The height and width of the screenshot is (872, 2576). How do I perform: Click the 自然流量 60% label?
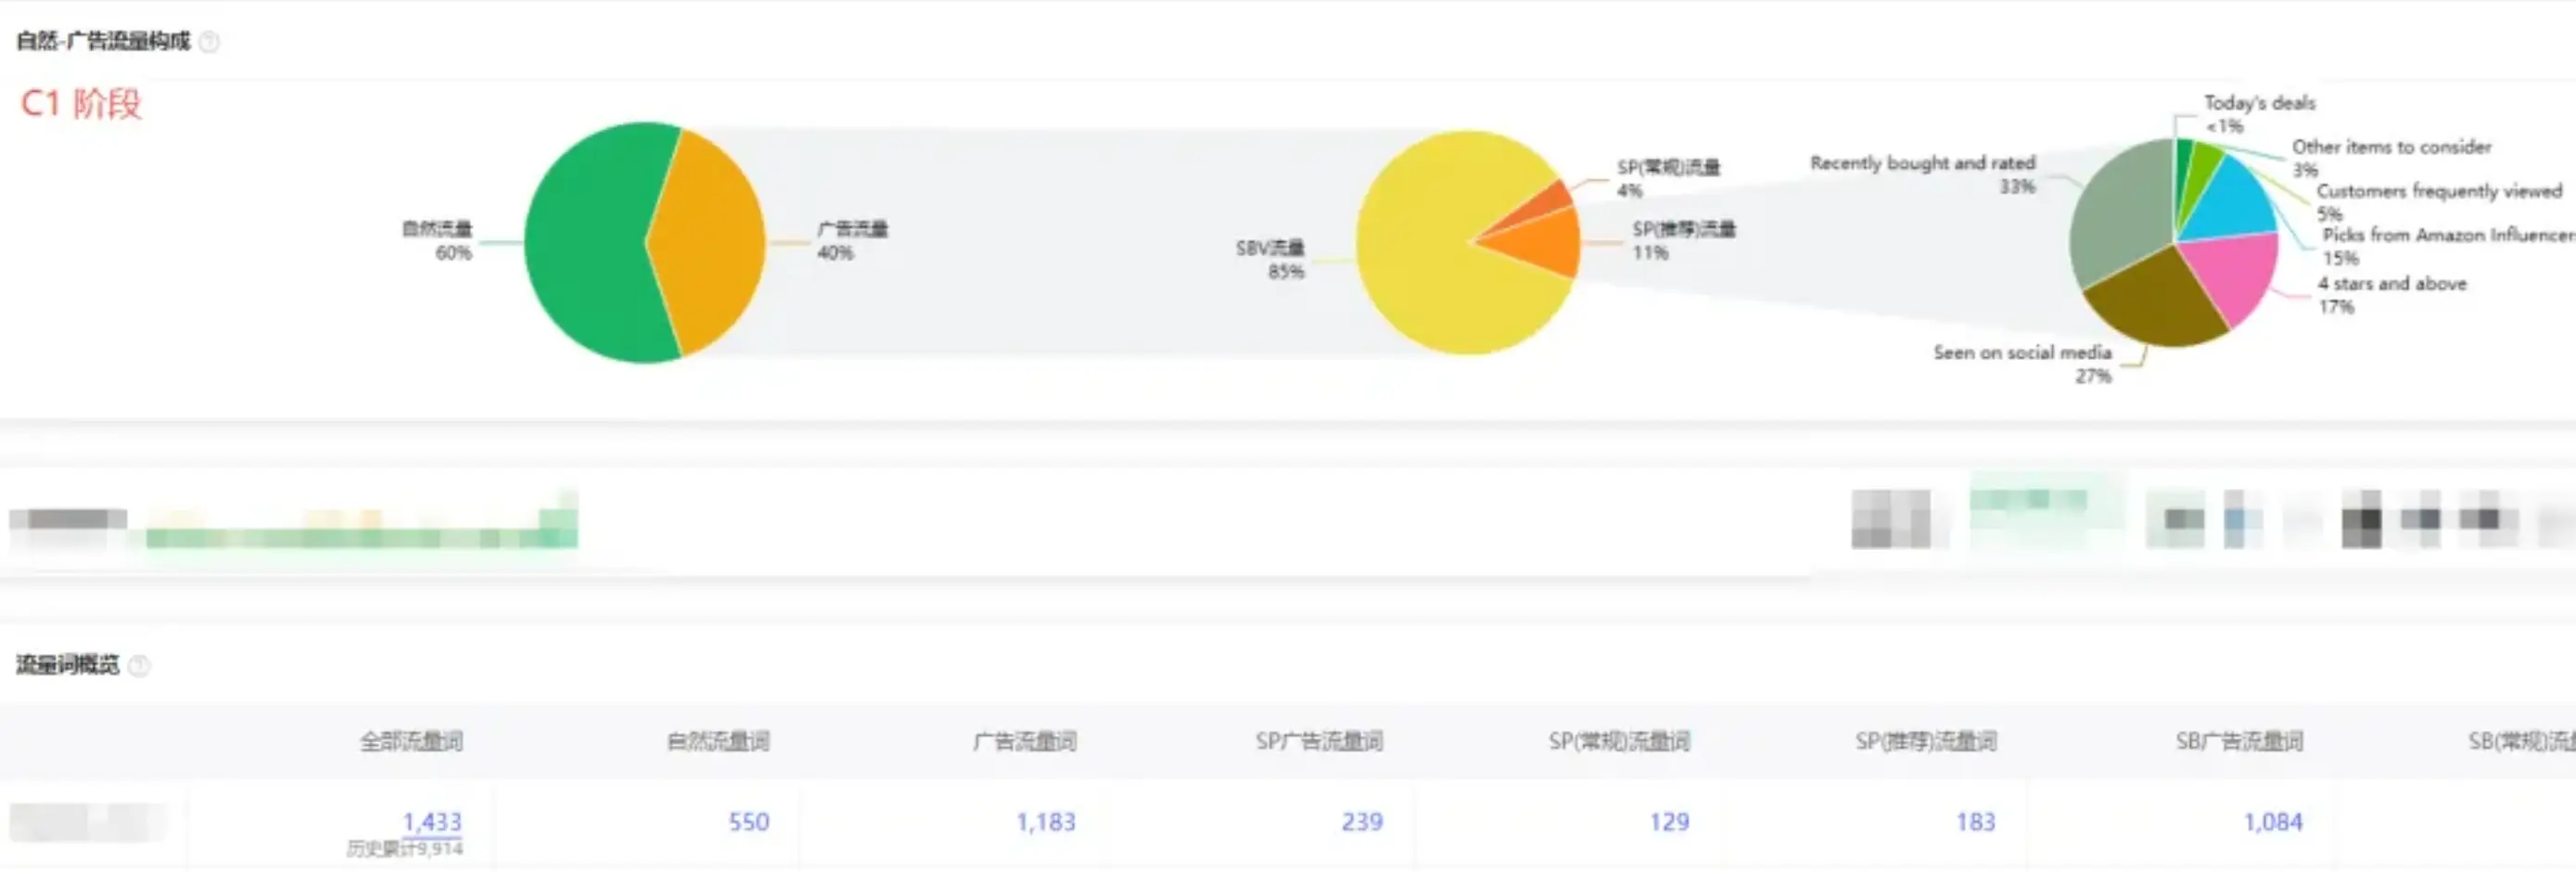(x=437, y=241)
